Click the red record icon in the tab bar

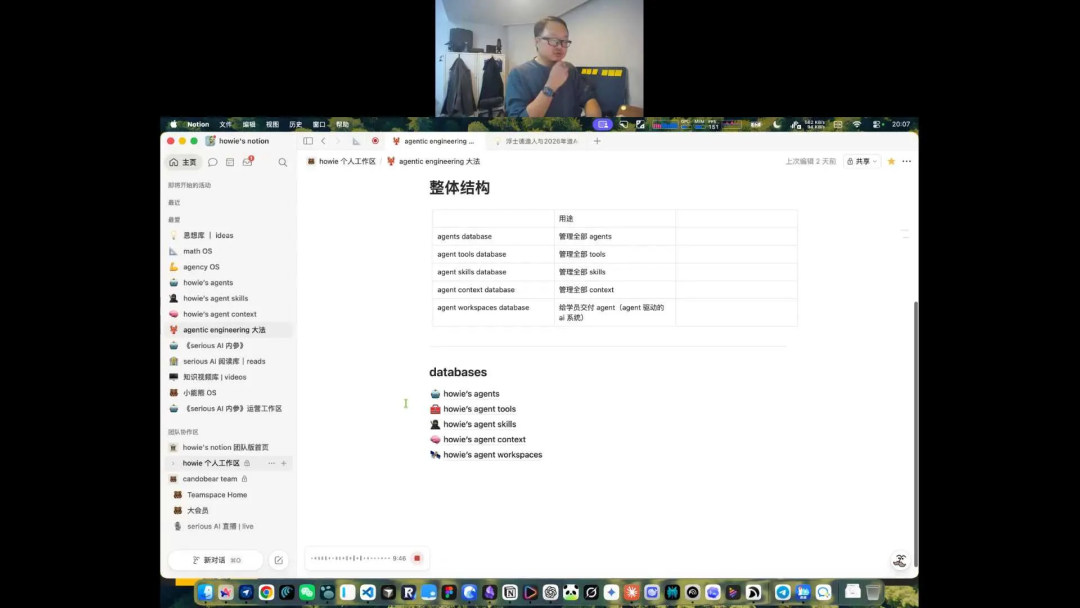(x=375, y=141)
